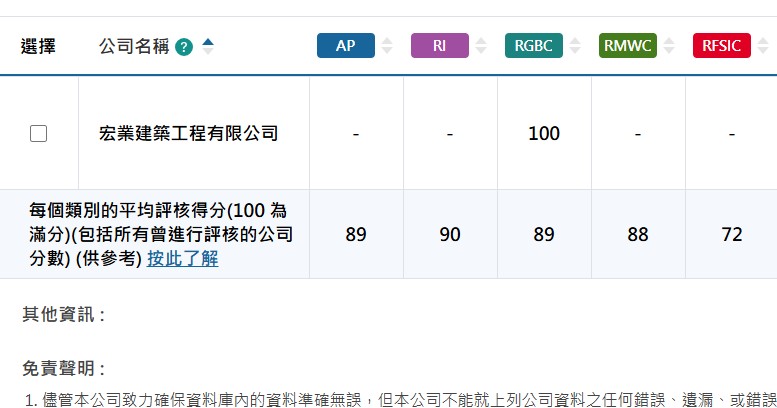The height and width of the screenshot is (408, 777).
Task: Click the RGBC score 100 cell
Action: [544, 133]
